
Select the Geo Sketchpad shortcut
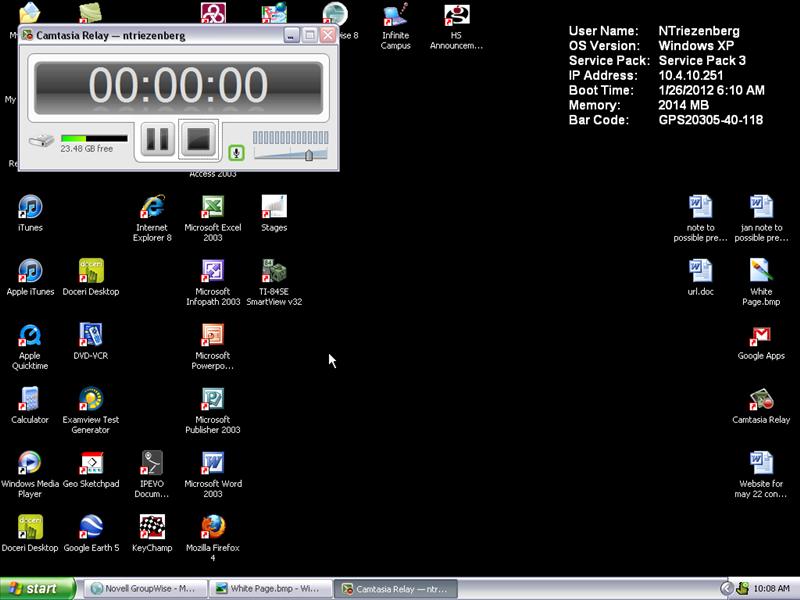click(91, 470)
